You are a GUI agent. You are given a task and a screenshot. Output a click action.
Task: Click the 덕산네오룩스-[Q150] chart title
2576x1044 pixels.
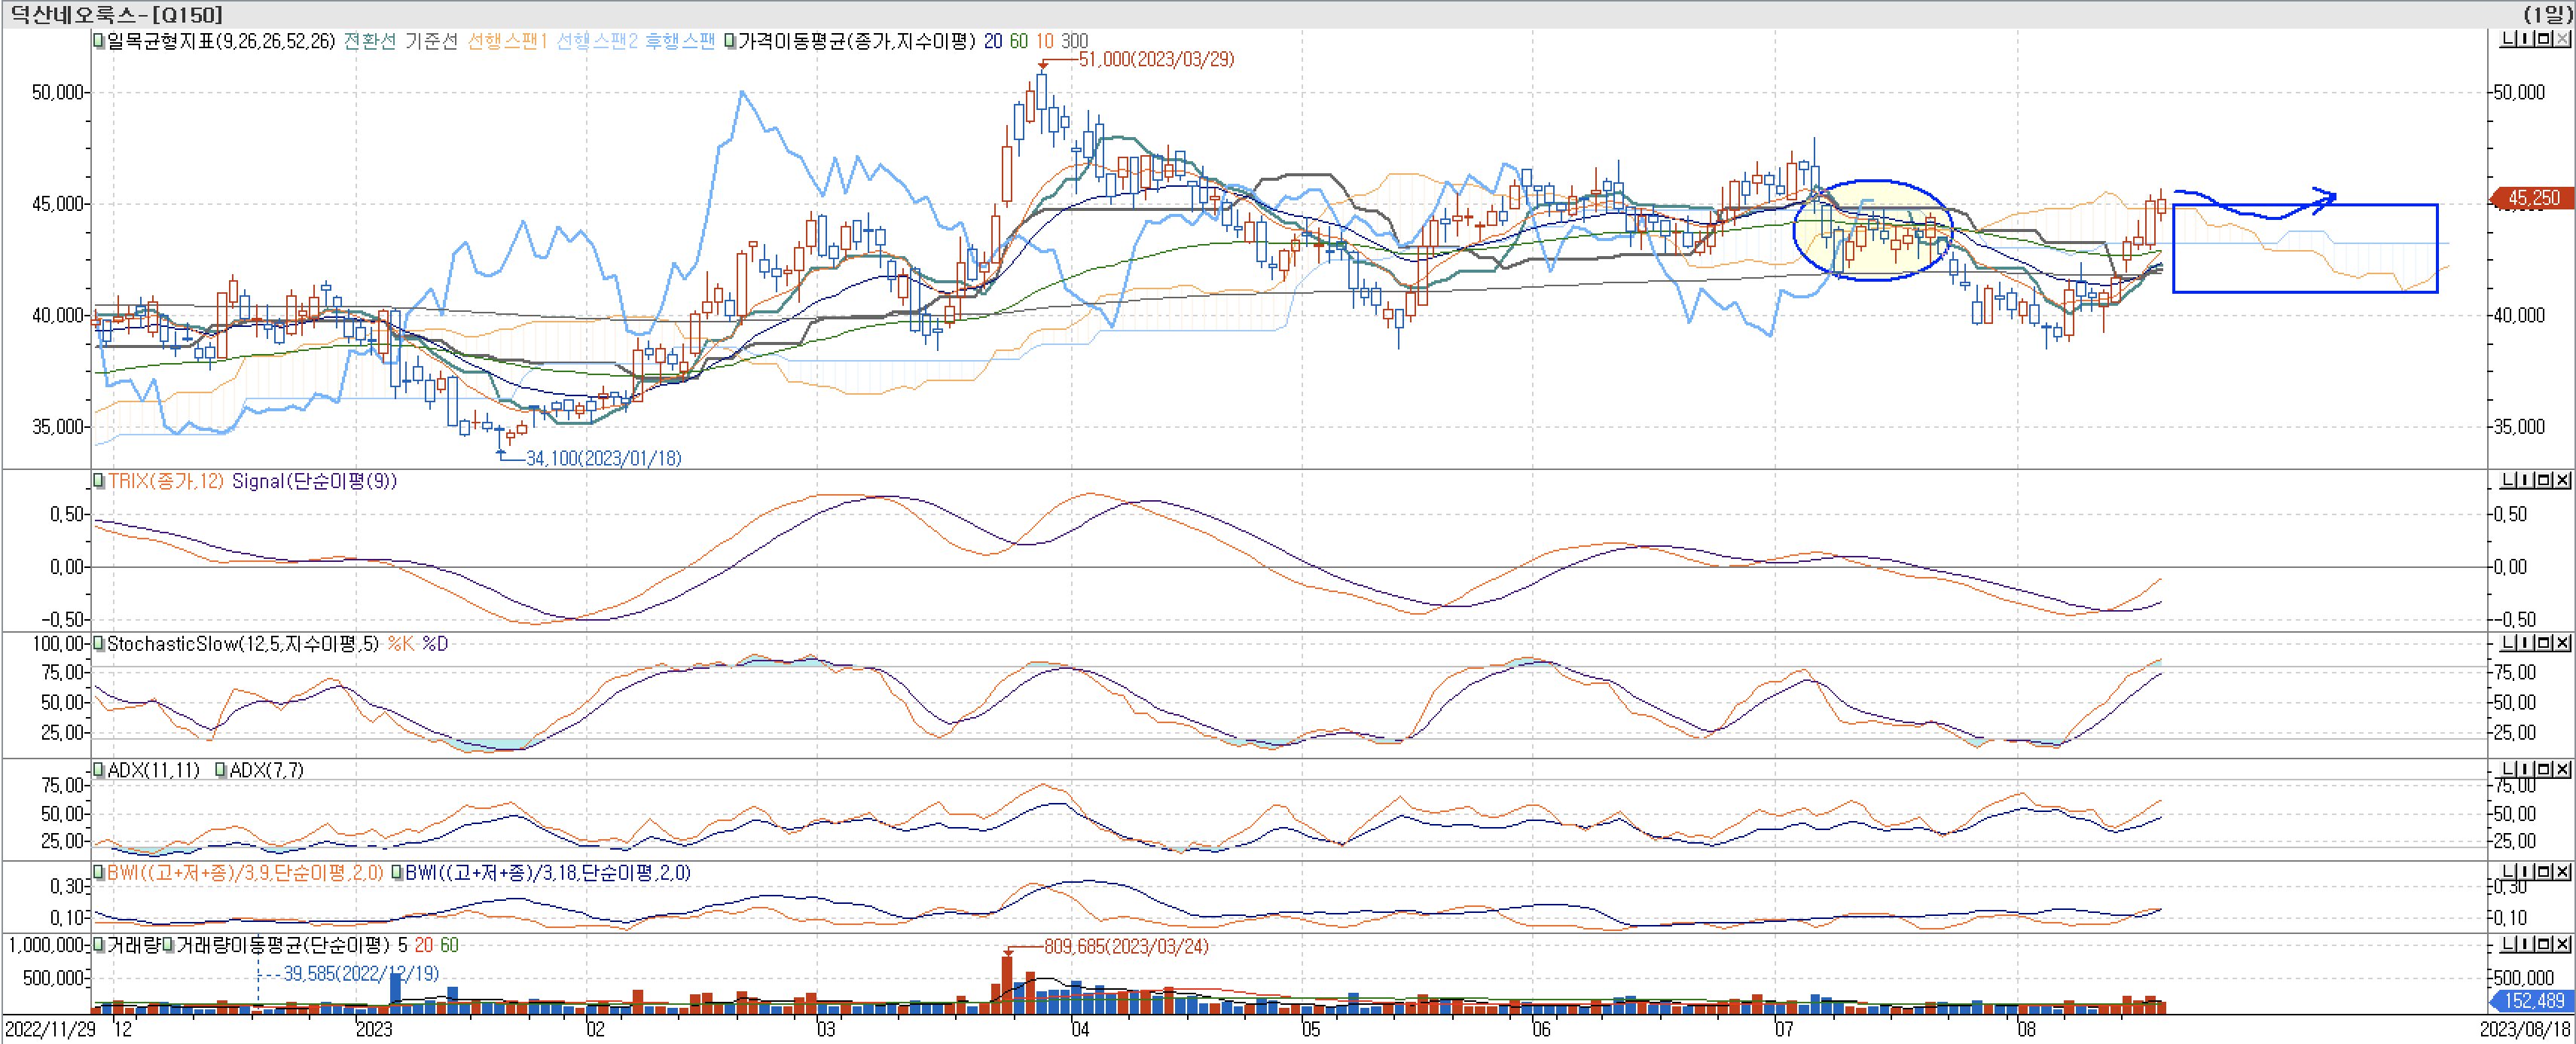pyautogui.click(x=116, y=14)
